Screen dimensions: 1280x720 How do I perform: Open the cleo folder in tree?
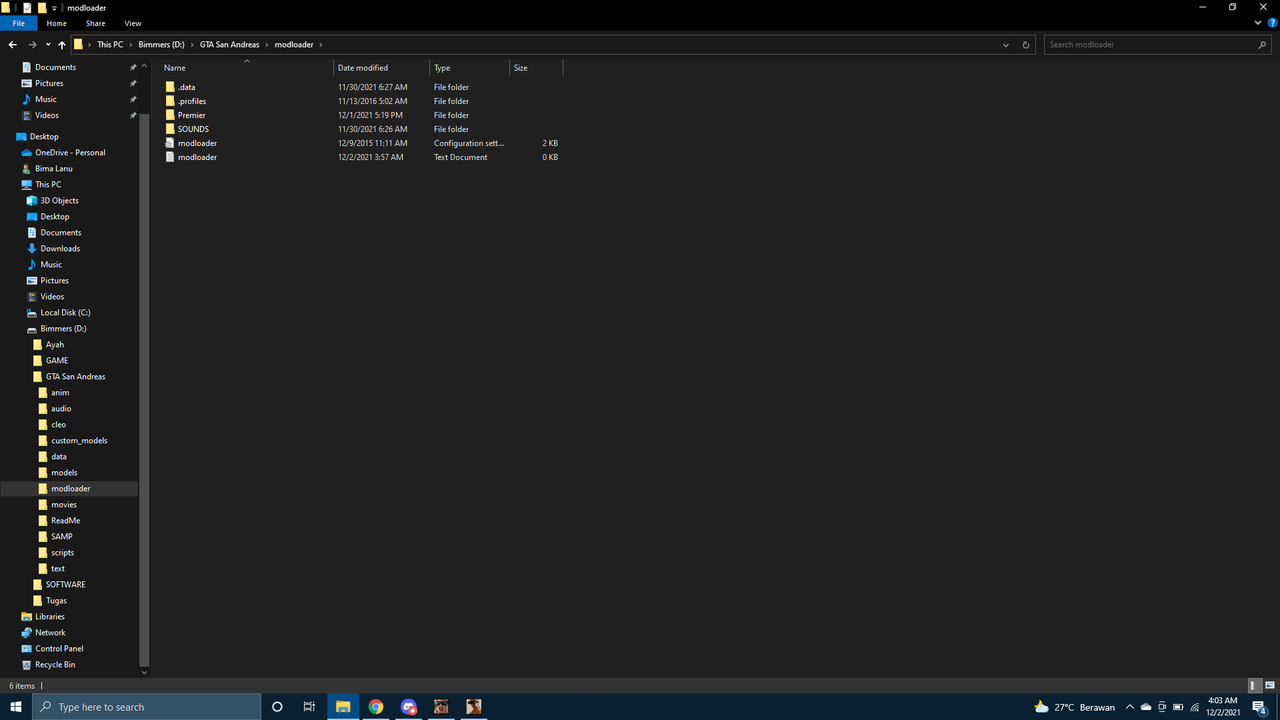pos(58,424)
